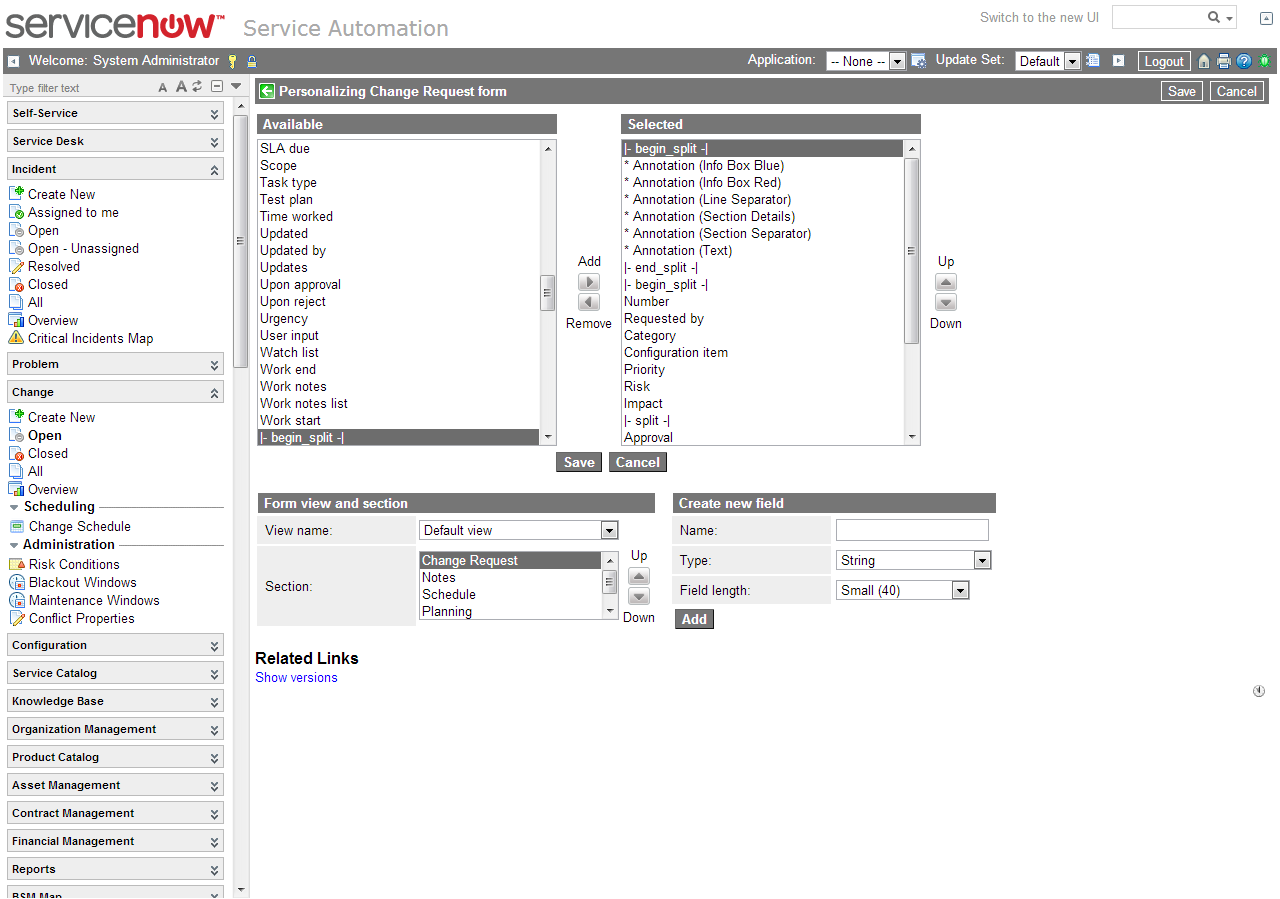Click the padlock icon in the welcome bar

point(250,61)
